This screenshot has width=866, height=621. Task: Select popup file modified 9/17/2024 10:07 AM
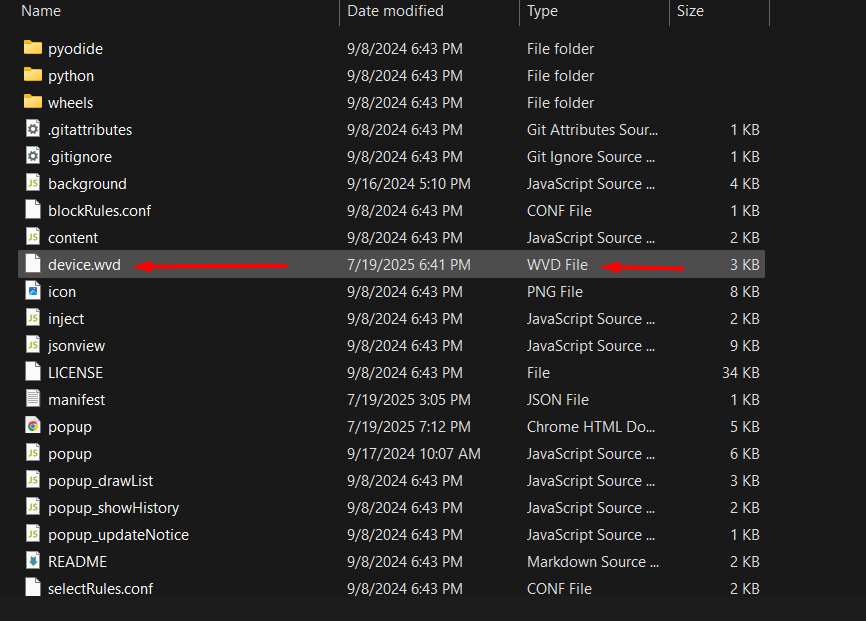point(70,454)
